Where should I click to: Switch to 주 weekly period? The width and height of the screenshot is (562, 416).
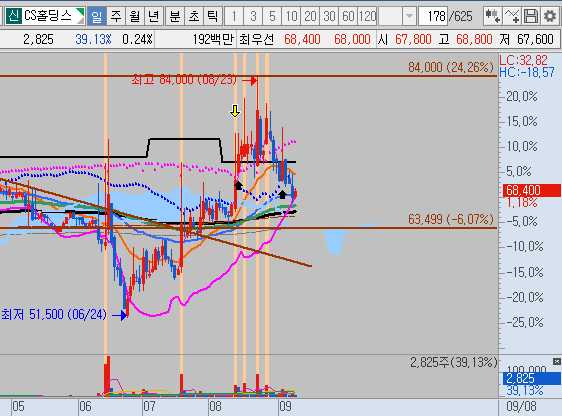[116, 16]
